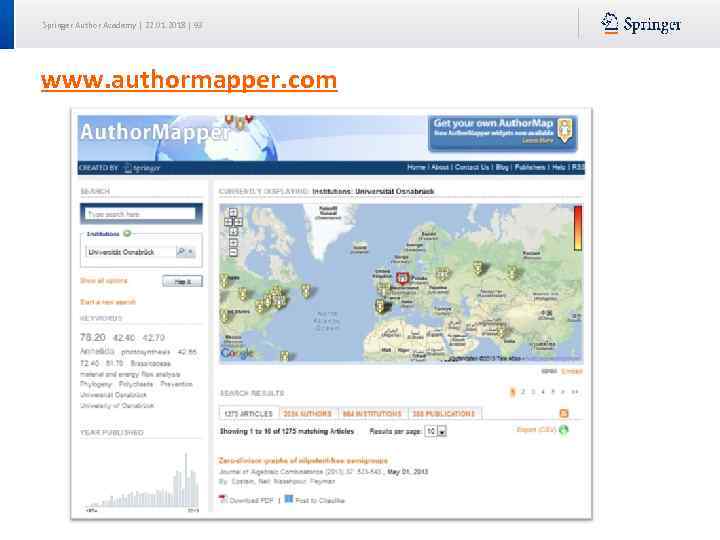The height and width of the screenshot is (540, 720).
Task: Select keyword University of Osnabrück
Action: click(x=117, y=406)
